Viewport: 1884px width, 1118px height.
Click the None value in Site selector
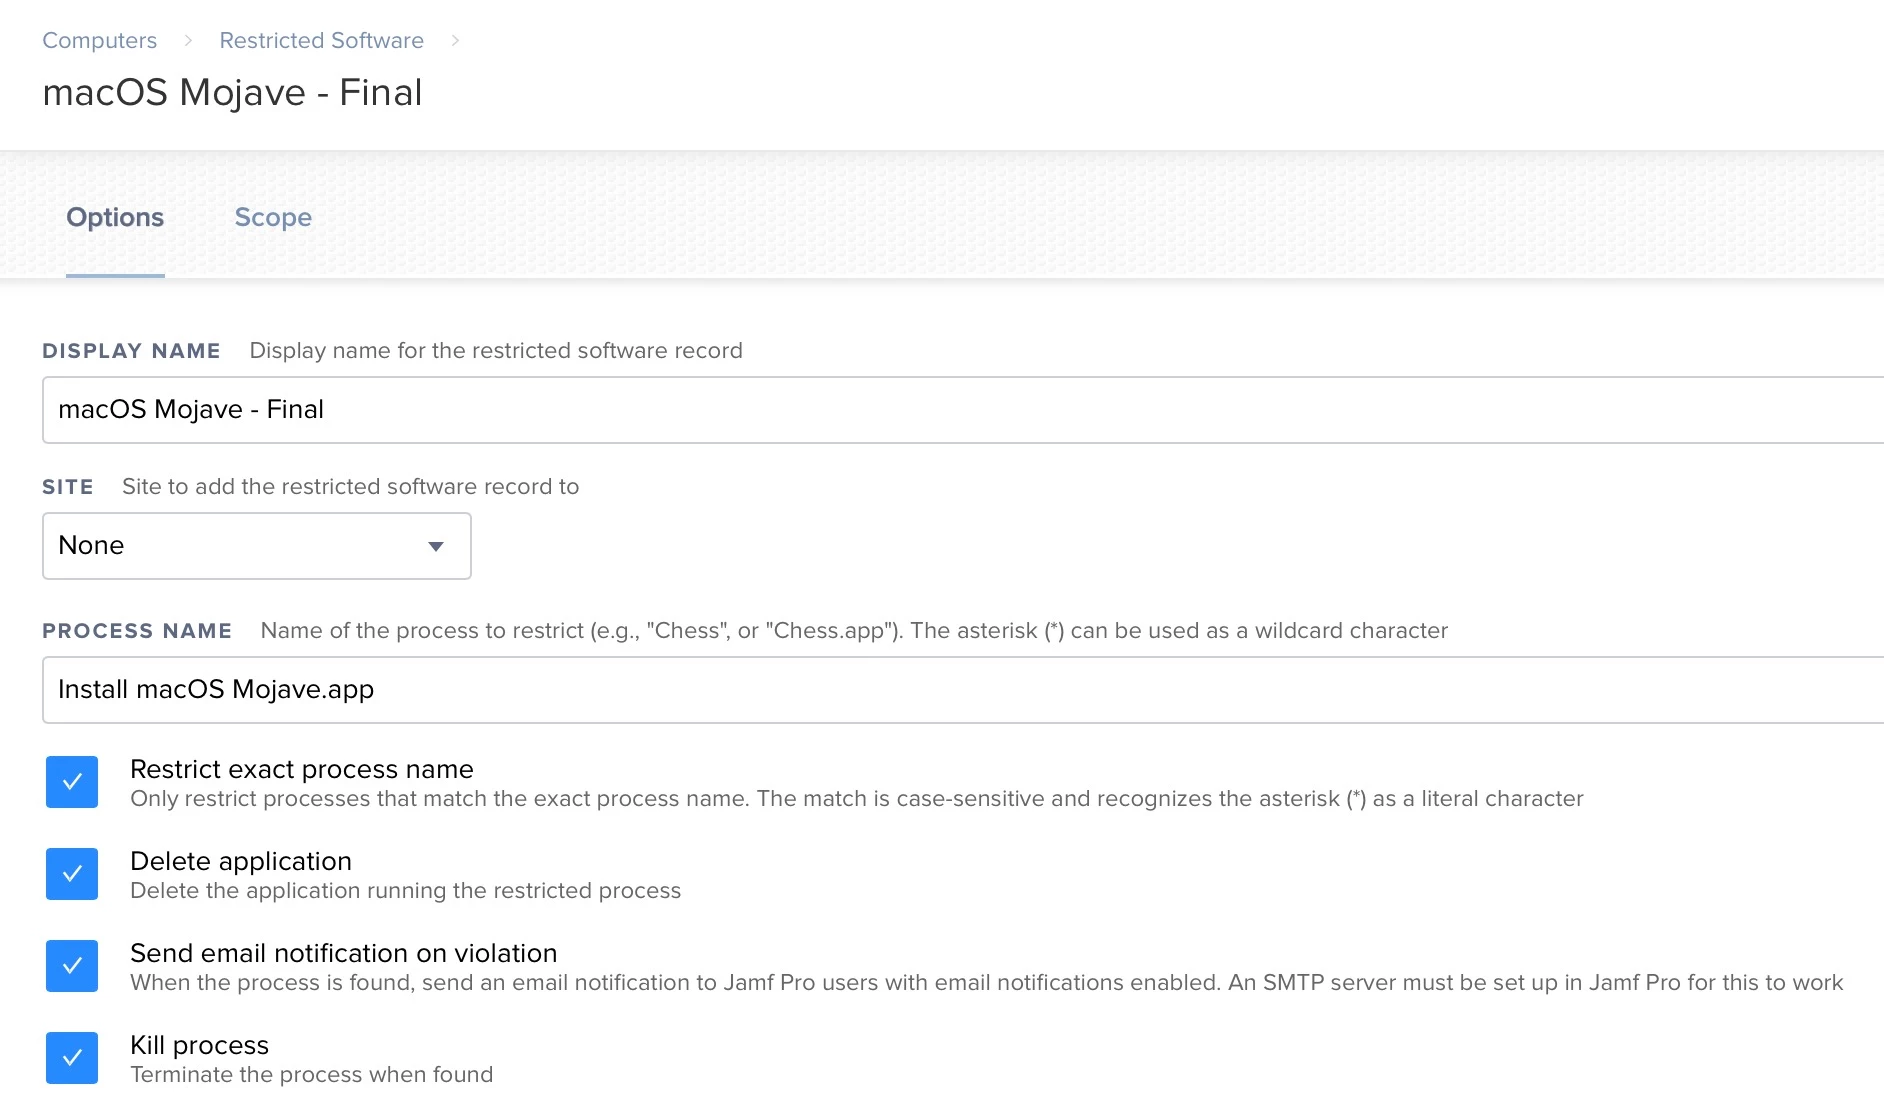91,545
